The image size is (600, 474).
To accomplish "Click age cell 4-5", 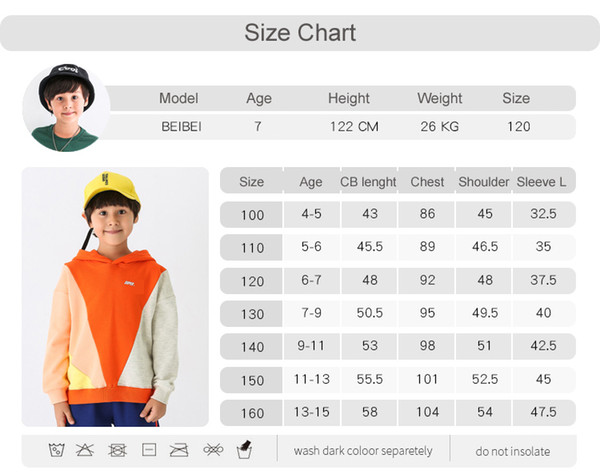I will [311, 214].
